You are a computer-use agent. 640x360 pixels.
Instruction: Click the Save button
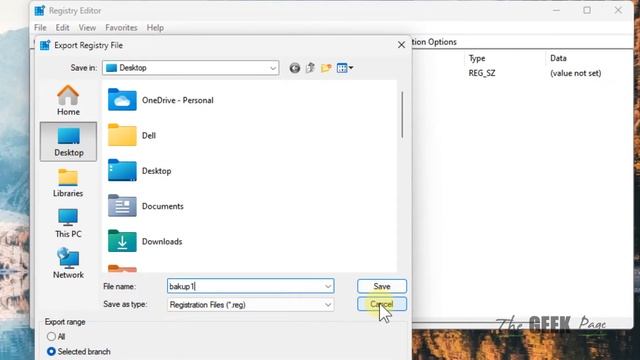(x=382, y=287)
